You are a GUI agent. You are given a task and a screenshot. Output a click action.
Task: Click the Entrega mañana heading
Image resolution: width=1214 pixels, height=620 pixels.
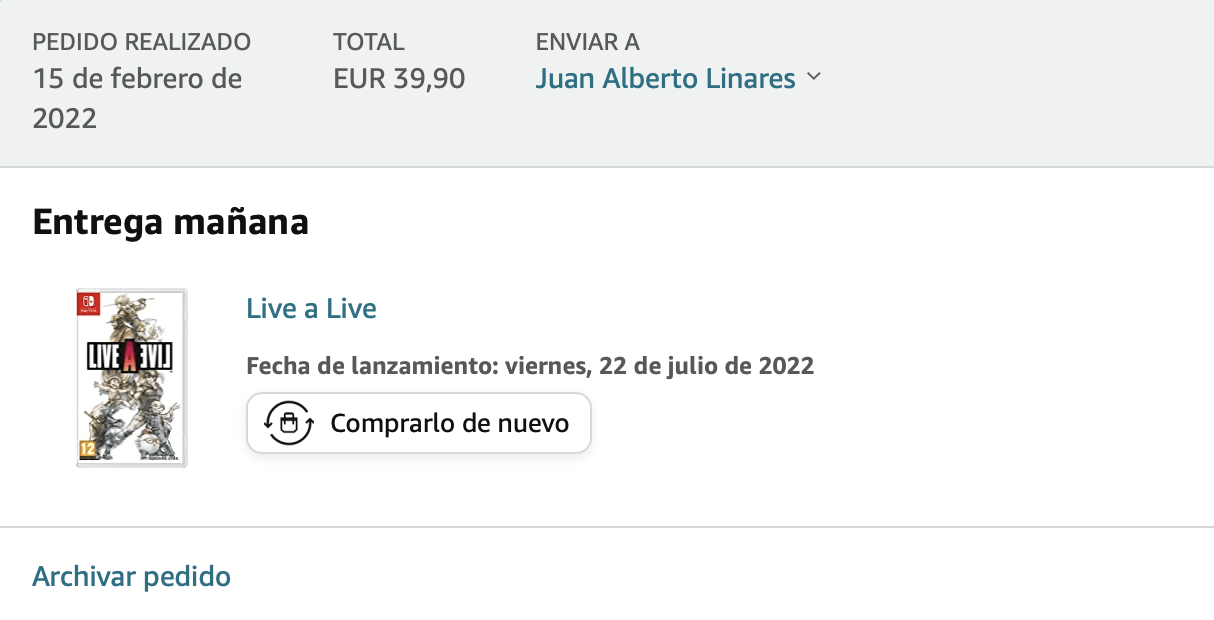(171, 222)
